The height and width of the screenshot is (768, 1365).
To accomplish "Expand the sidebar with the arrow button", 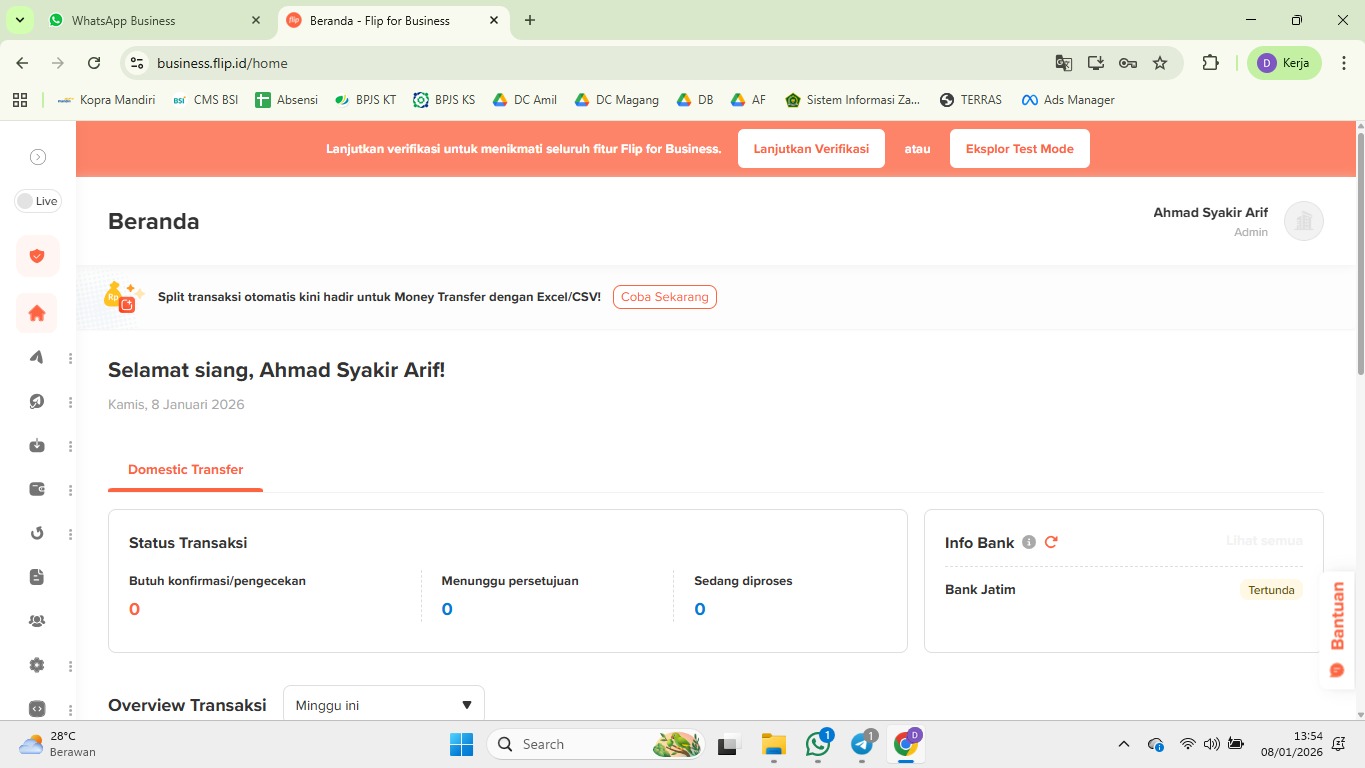I will click(37, 157).
